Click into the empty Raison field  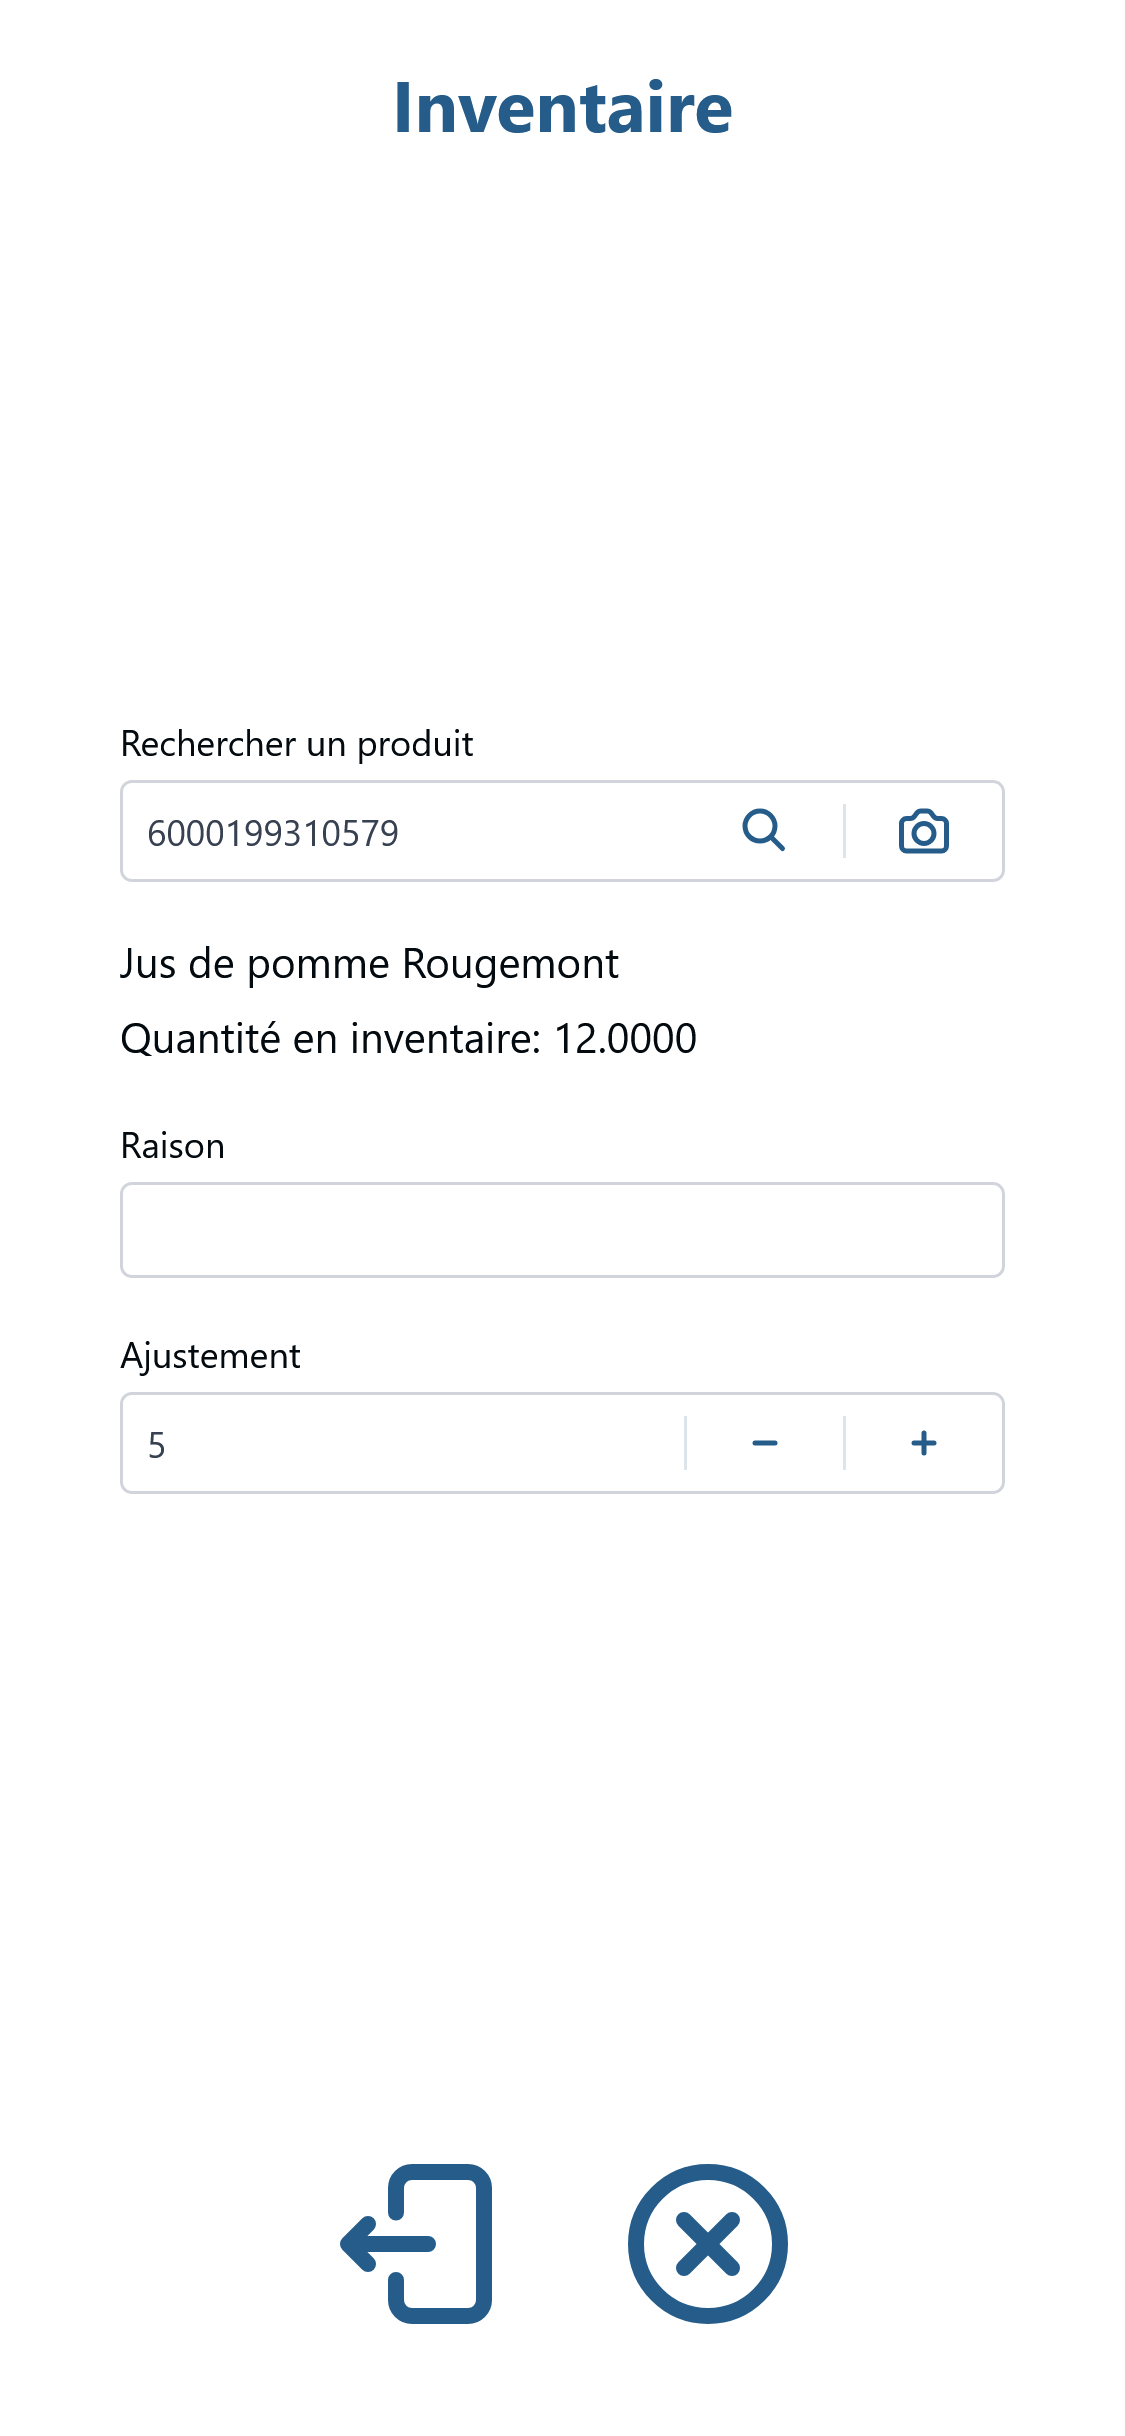(562, 1230)
